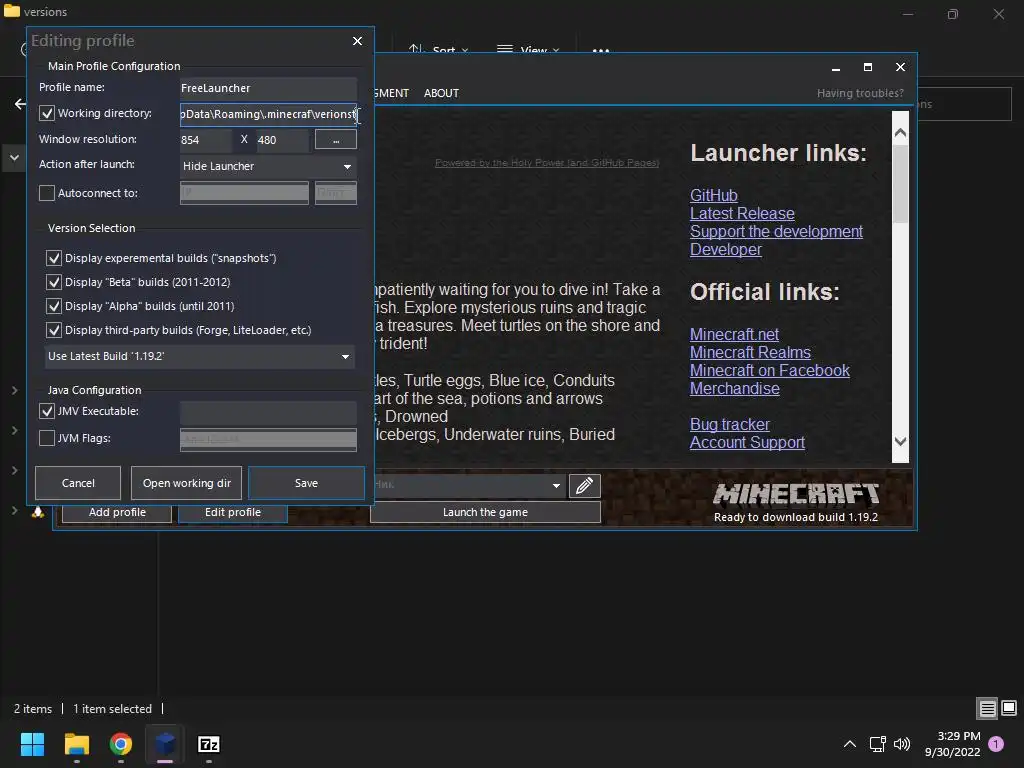Open the notification badge in the system tray

[996, 744]
